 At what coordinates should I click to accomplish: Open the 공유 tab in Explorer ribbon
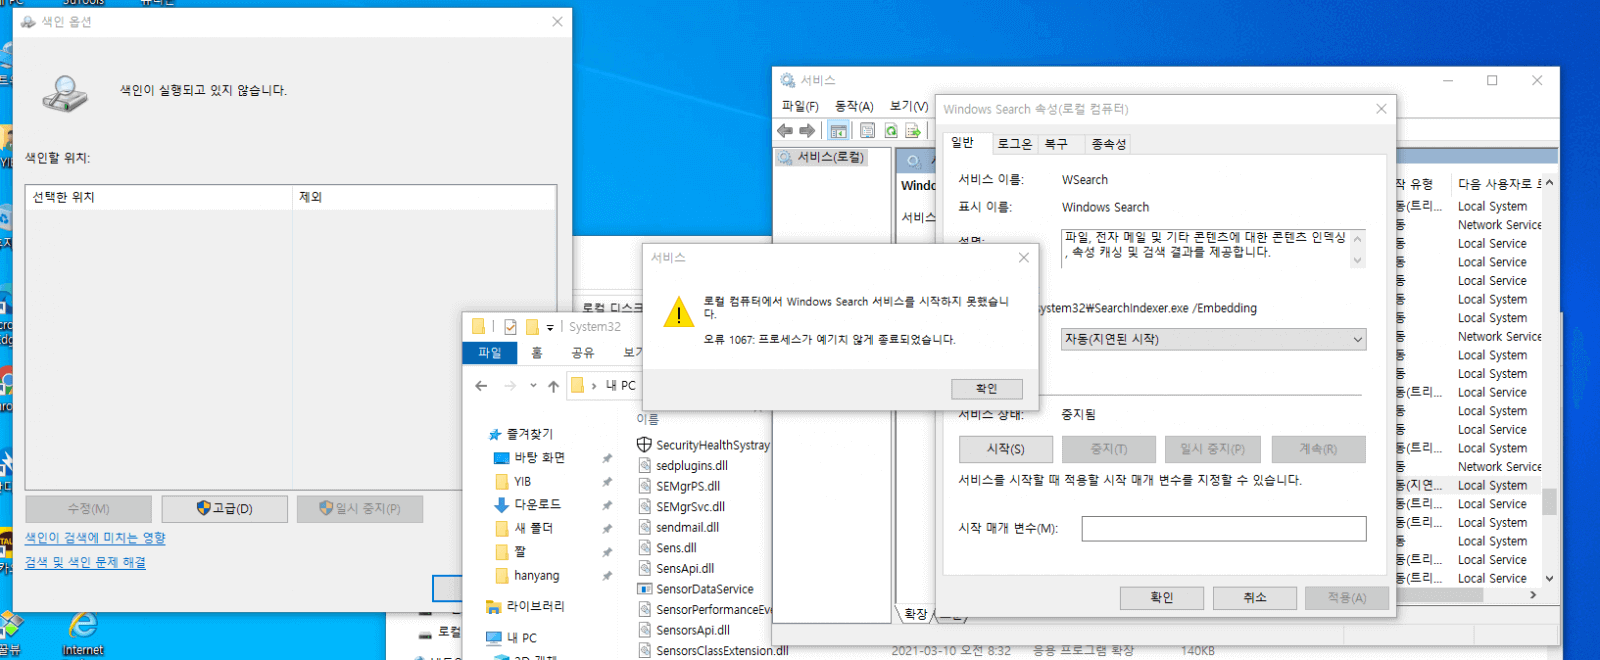point(583,353)
